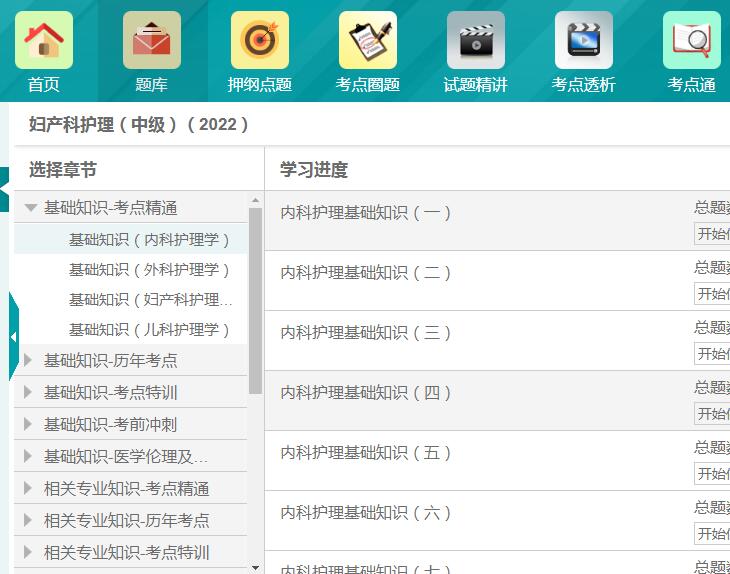The width and height of the screenshot is (730, 574).
Task: Click the 考点圈题 label in navigation
Action: [368, 85]
